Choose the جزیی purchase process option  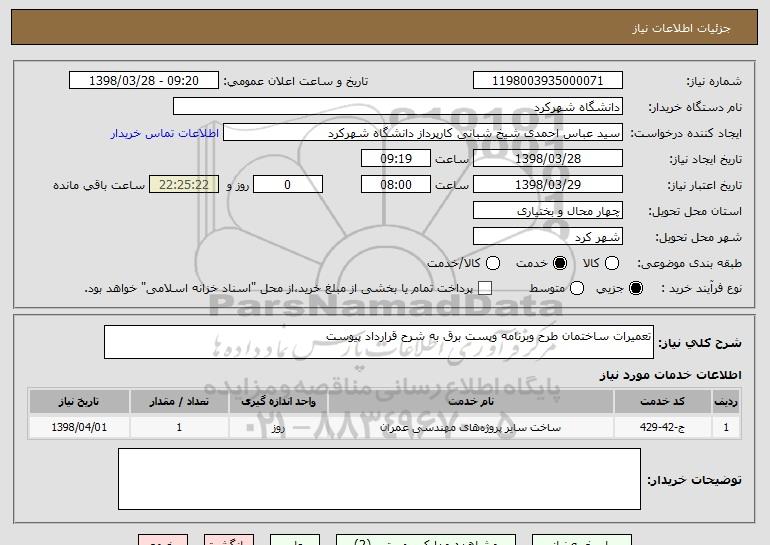coord(635,288)
